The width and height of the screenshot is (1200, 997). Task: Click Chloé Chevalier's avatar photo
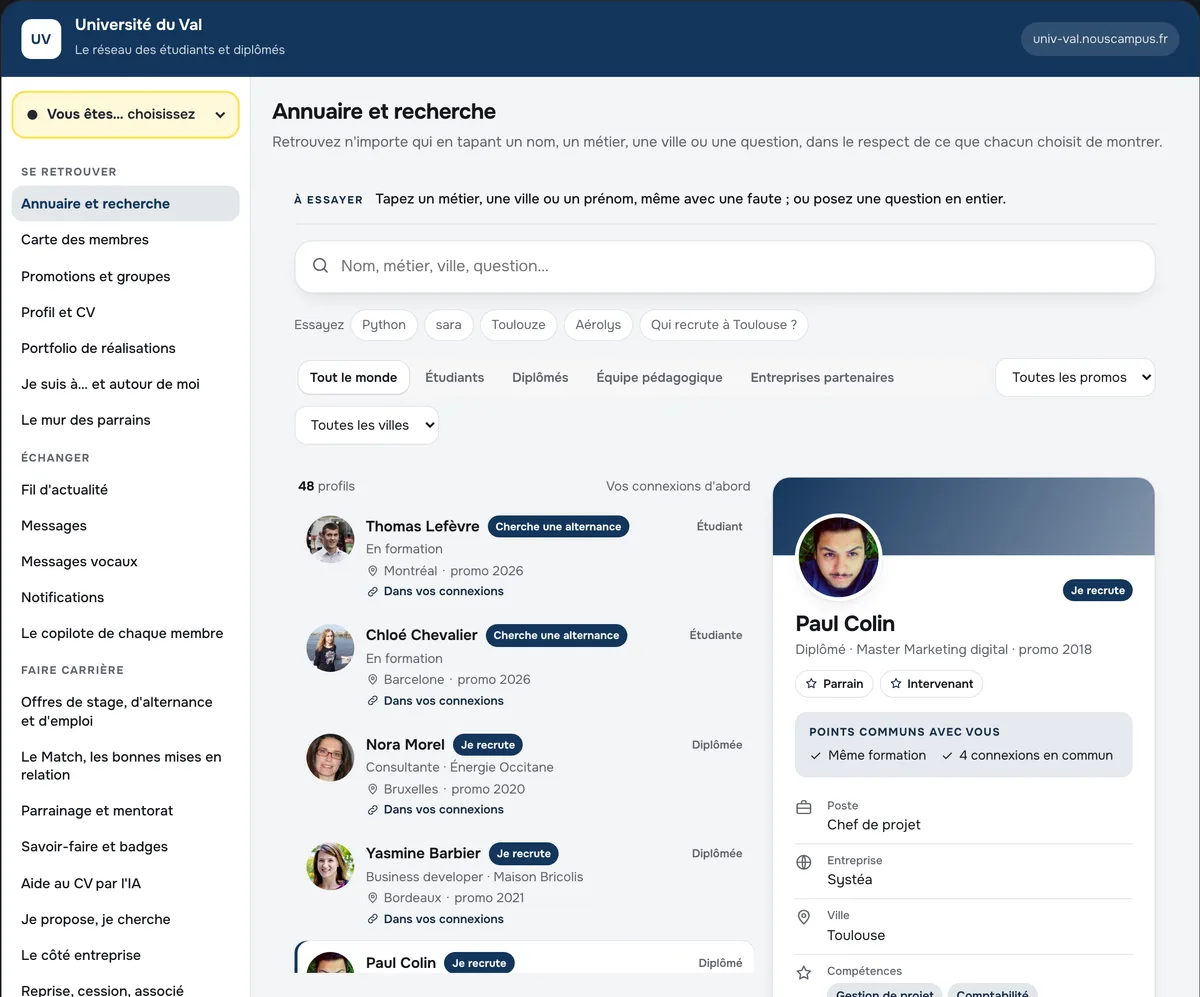click(x=330, y=648)
